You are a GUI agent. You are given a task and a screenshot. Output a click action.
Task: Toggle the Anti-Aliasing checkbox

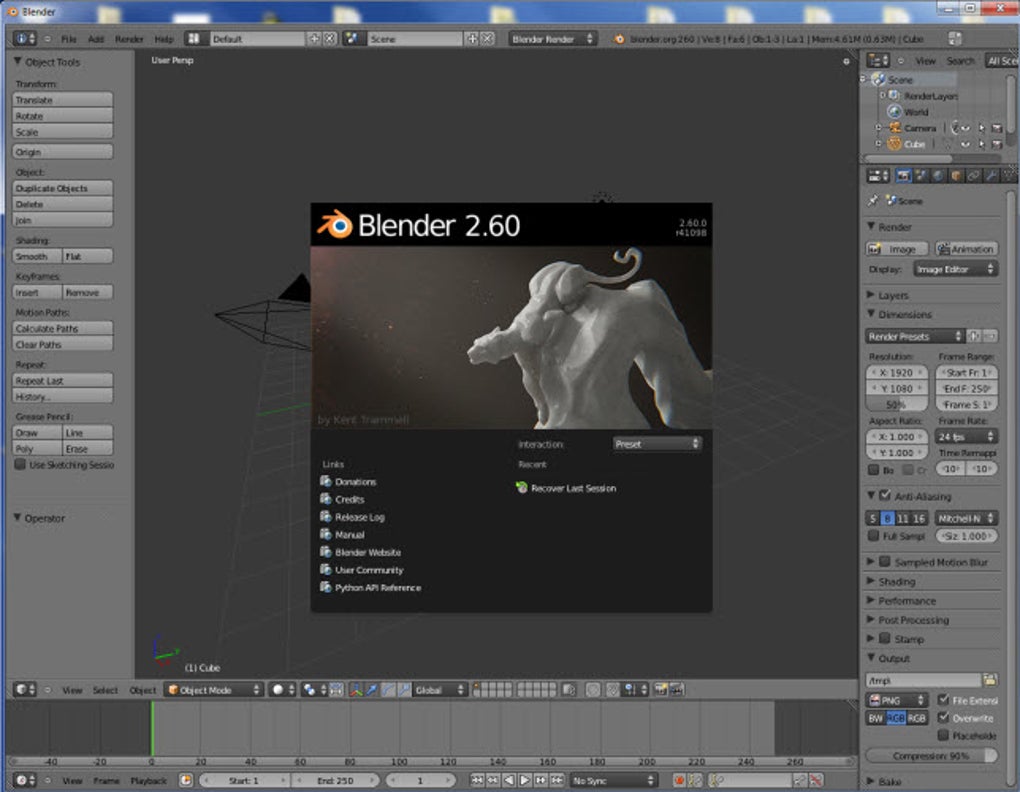(x=884, y=496)
